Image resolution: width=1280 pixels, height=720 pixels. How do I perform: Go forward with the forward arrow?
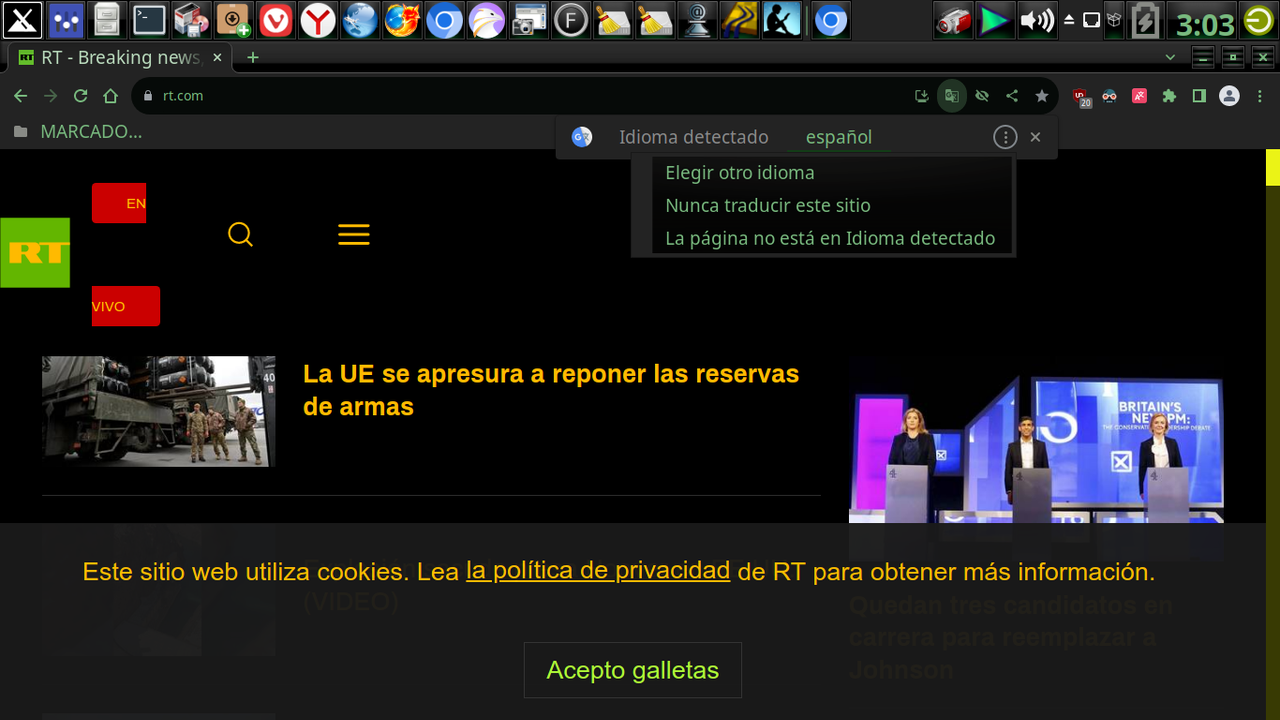pos(50,96)
